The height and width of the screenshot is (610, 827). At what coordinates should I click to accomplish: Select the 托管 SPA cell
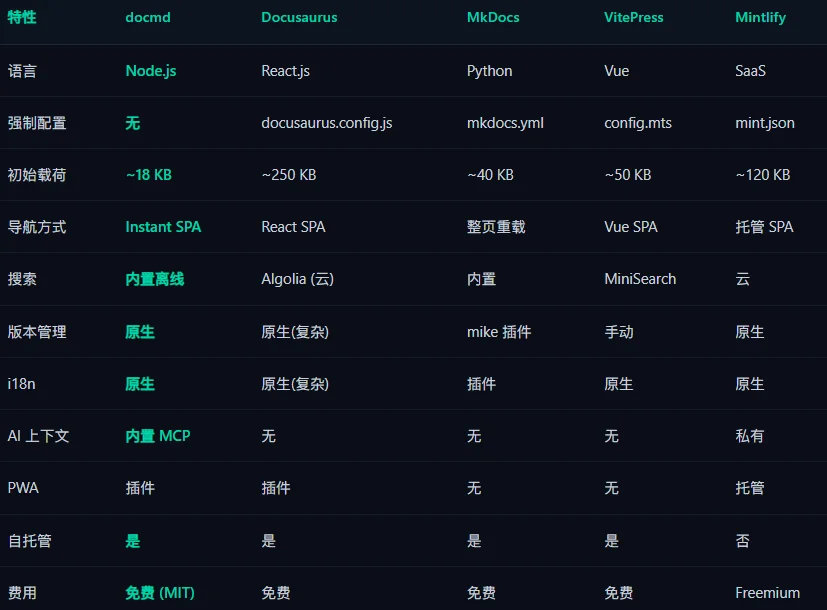point(764,227)
